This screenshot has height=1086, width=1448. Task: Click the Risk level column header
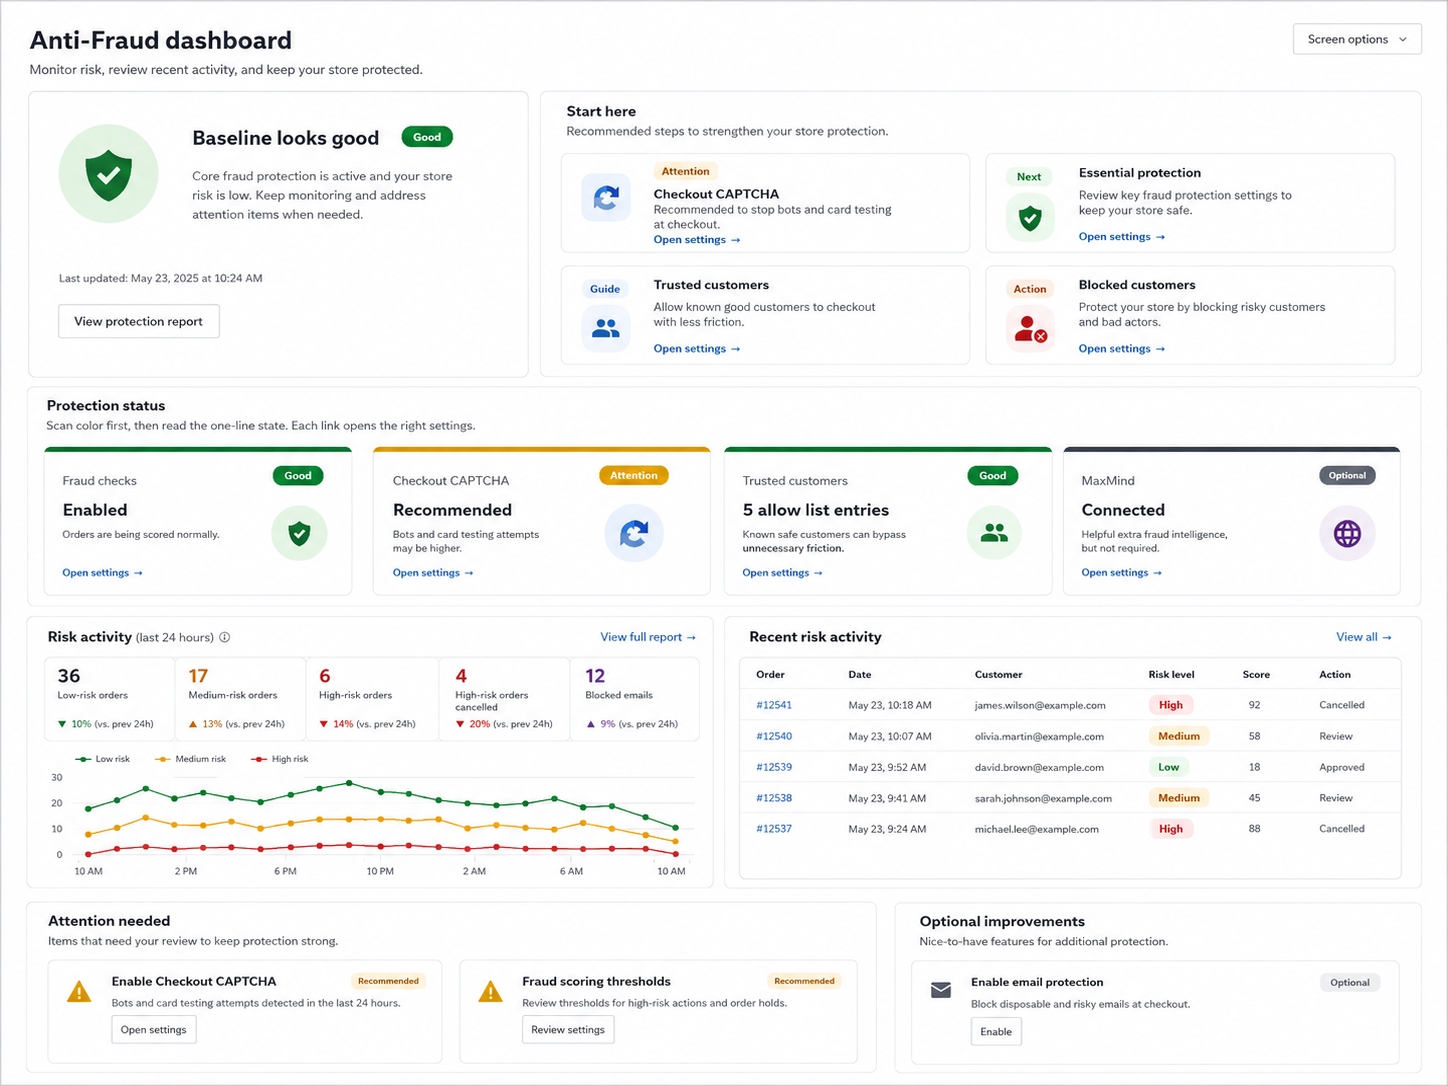[x=1171, y=674]
